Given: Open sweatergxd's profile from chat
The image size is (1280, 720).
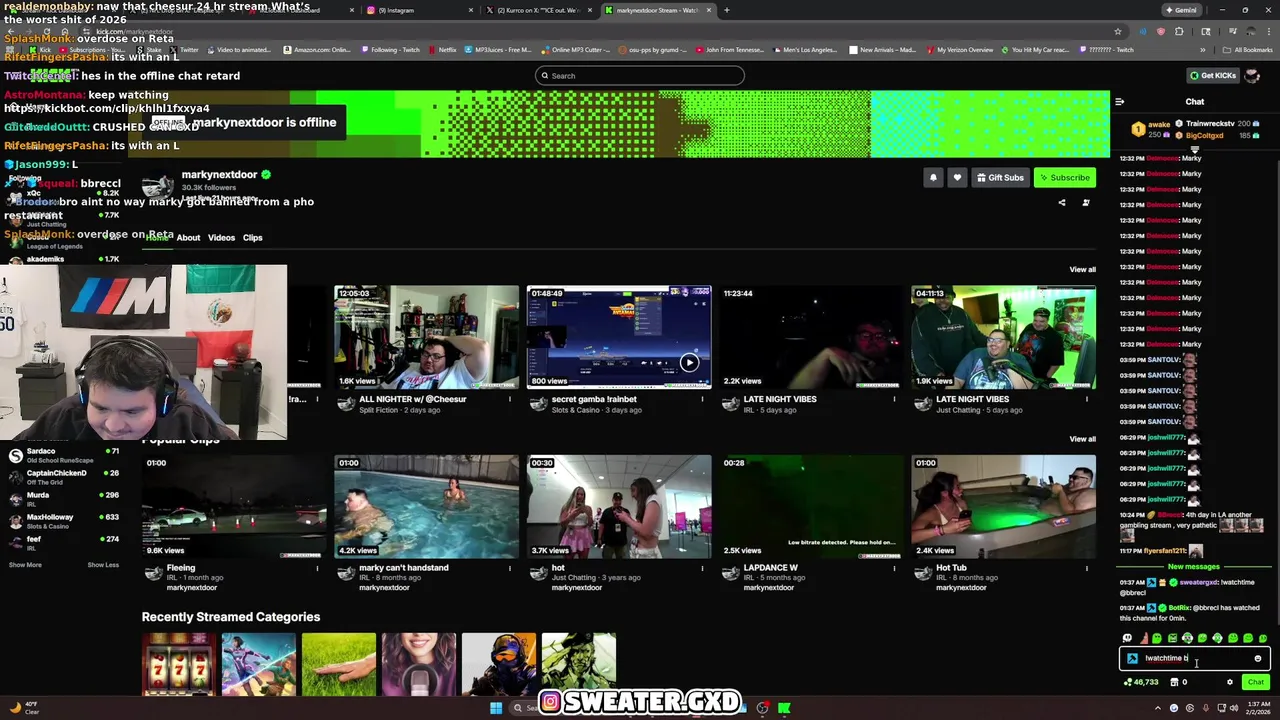Looking at the screenshot, I should point(1199,583).
